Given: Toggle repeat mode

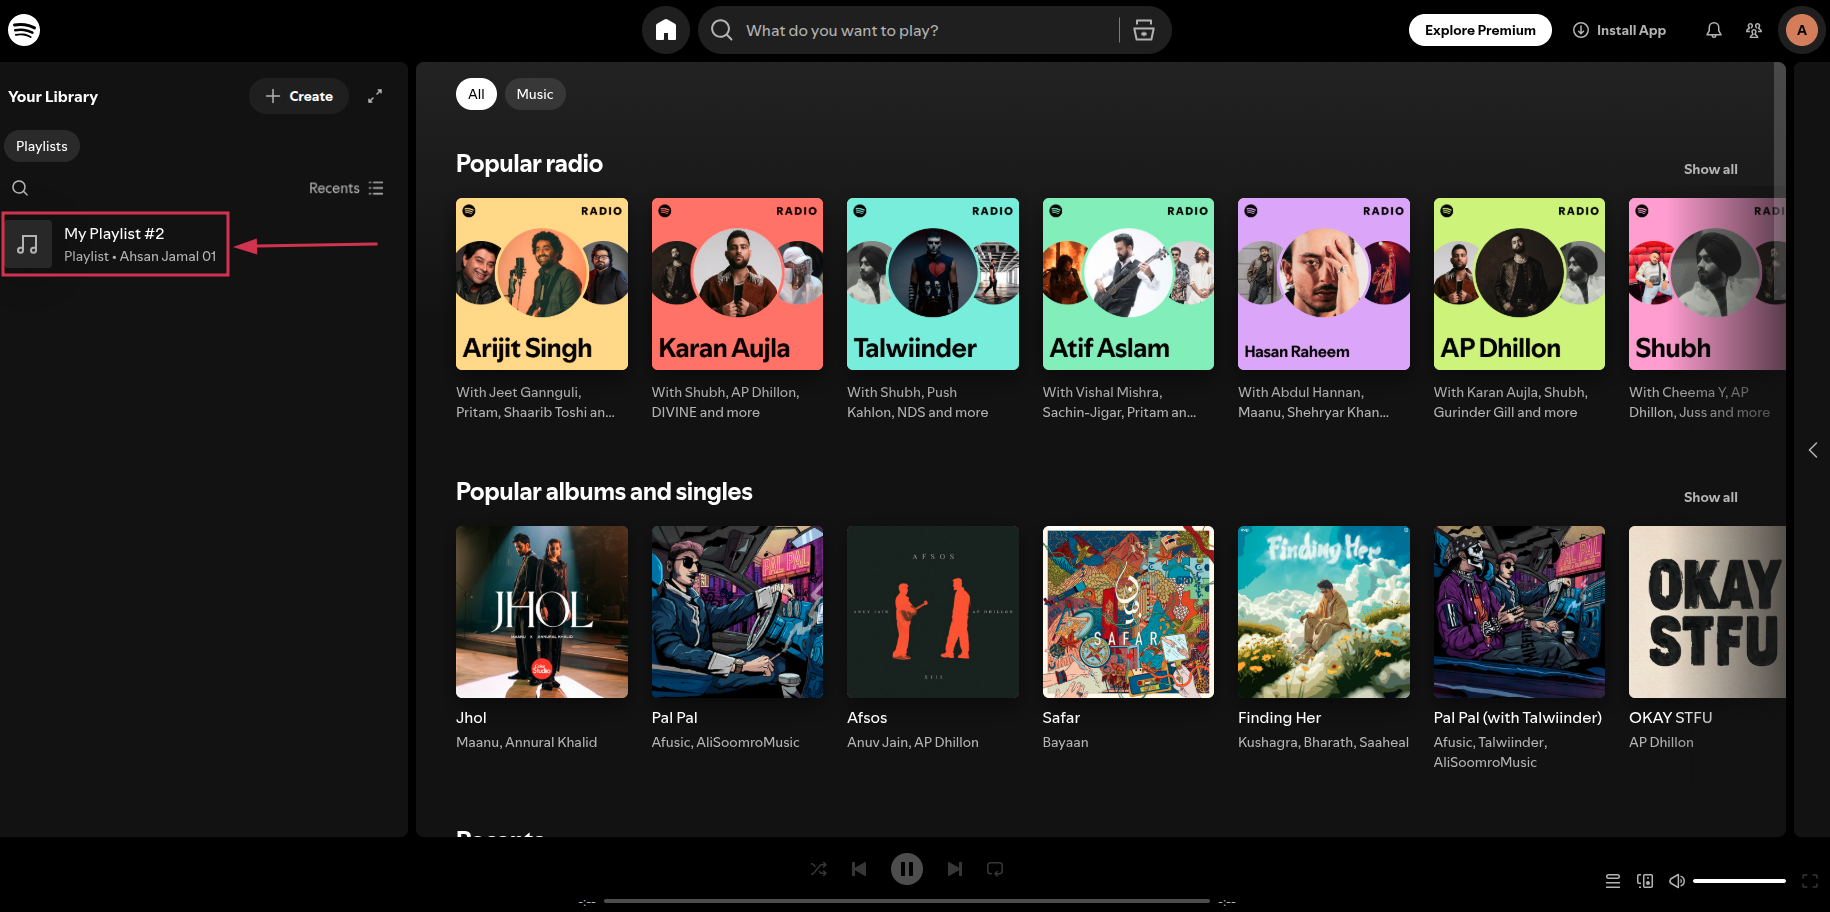Looking at the screenshot, I should (995, 869).
